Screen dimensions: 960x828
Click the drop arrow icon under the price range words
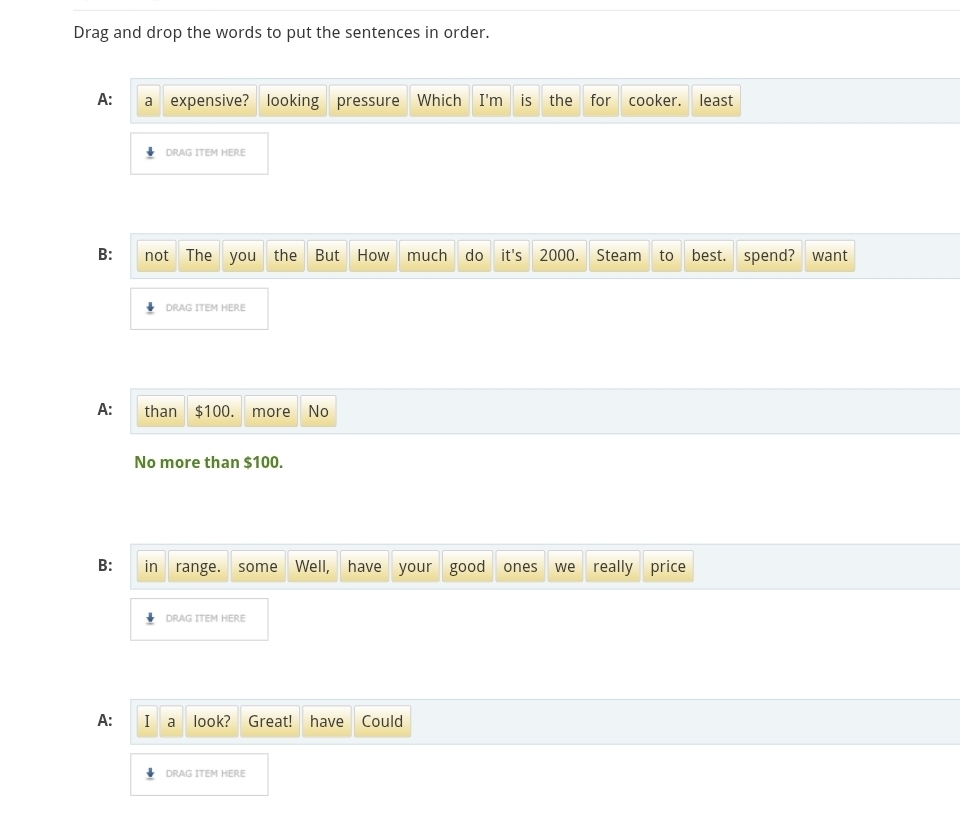(150, 619)
